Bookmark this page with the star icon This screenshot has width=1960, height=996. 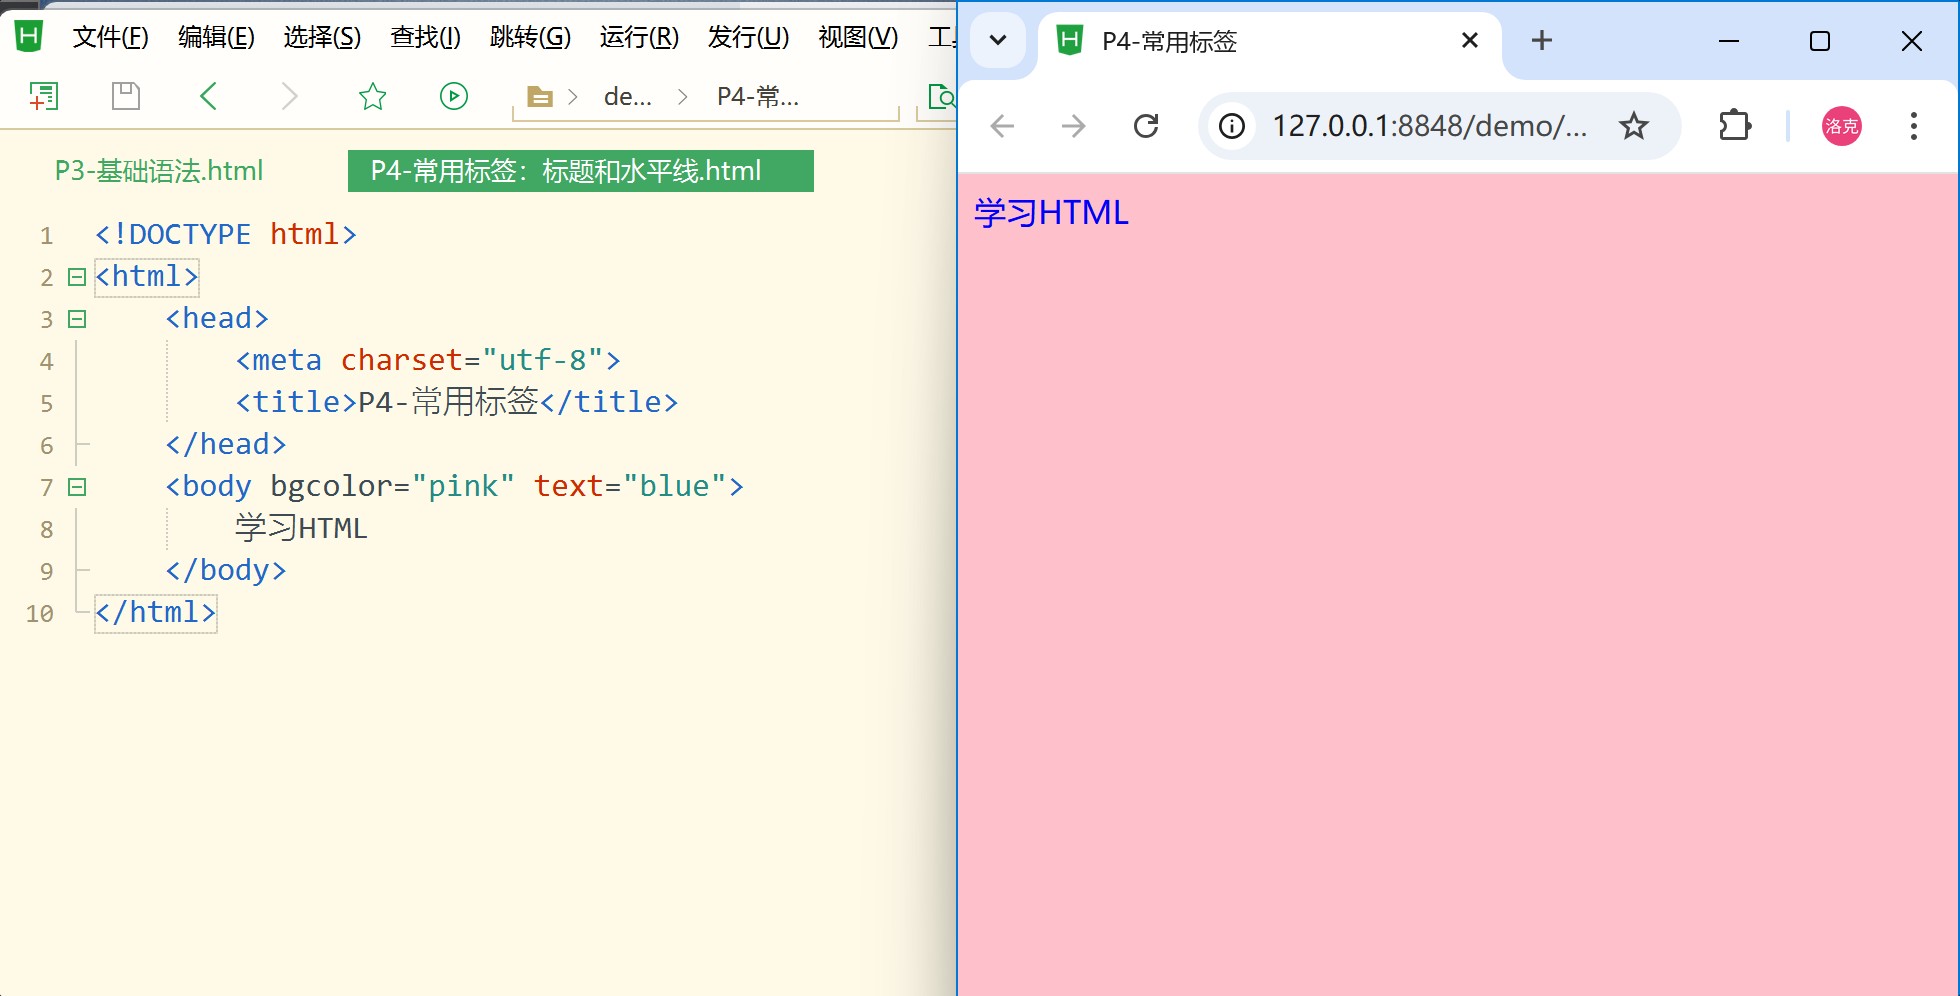tap(1634, 126)
